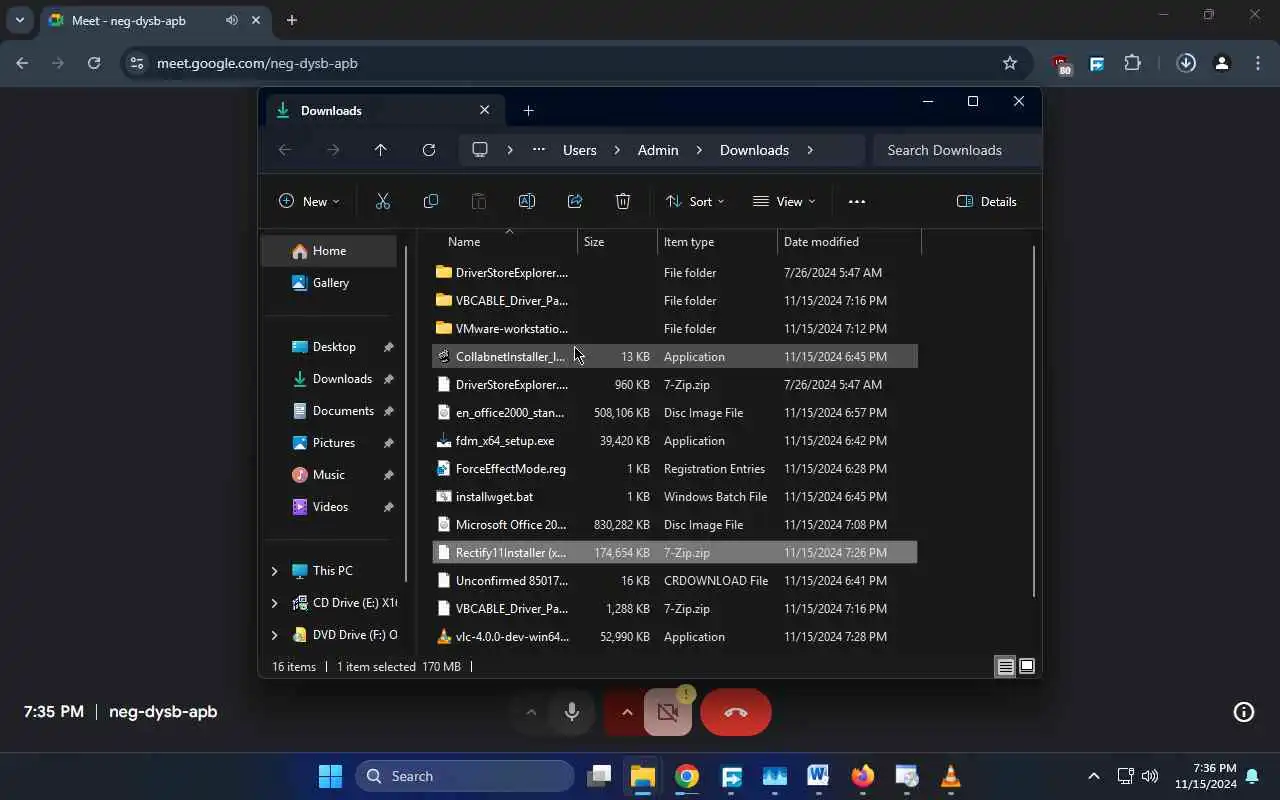1280x800 pixels.
Task: Click the file list vertical scrollbar
Action: [1033, 420]
